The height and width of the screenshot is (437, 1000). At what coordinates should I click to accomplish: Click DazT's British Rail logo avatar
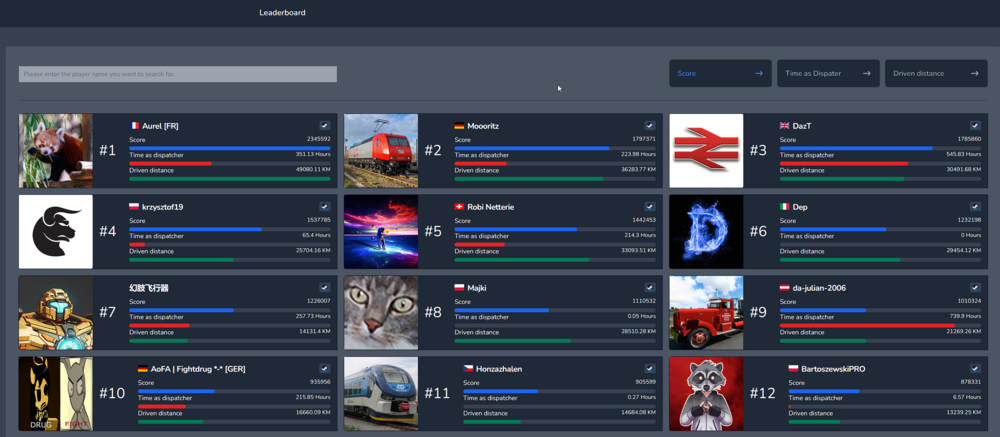(x=706, y=151)
